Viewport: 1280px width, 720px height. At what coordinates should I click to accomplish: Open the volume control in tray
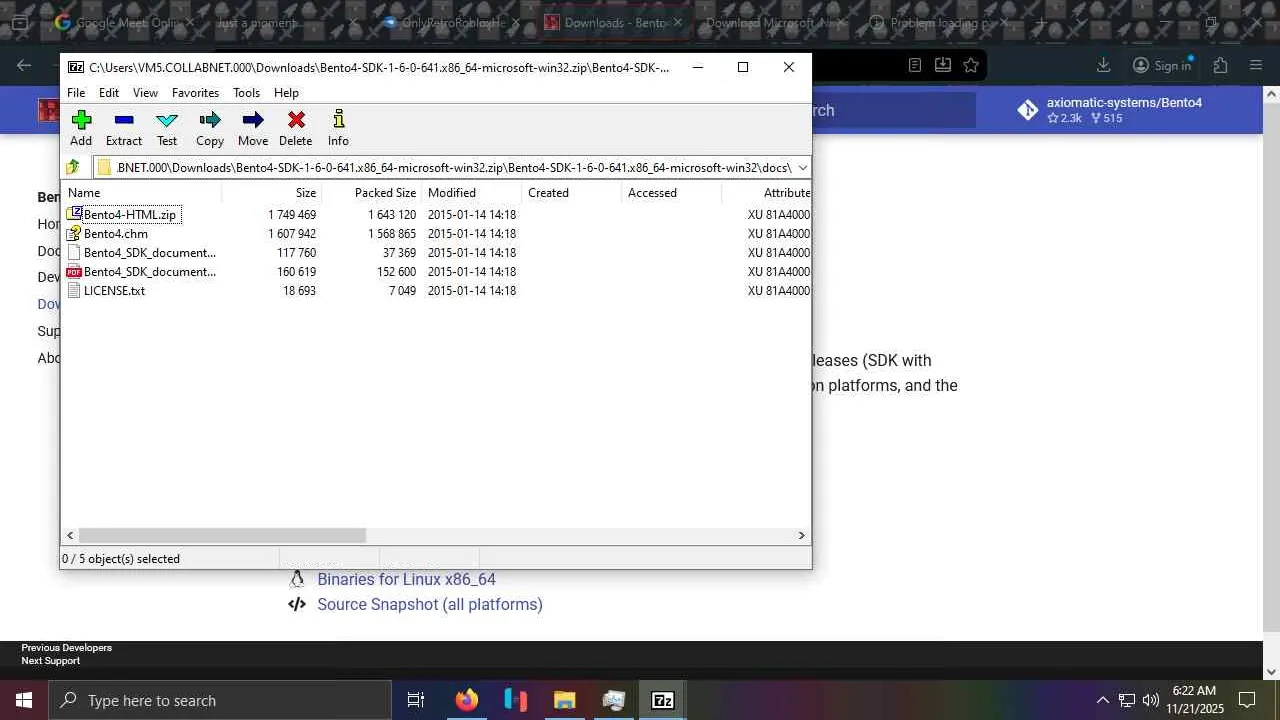[1151, 700]
